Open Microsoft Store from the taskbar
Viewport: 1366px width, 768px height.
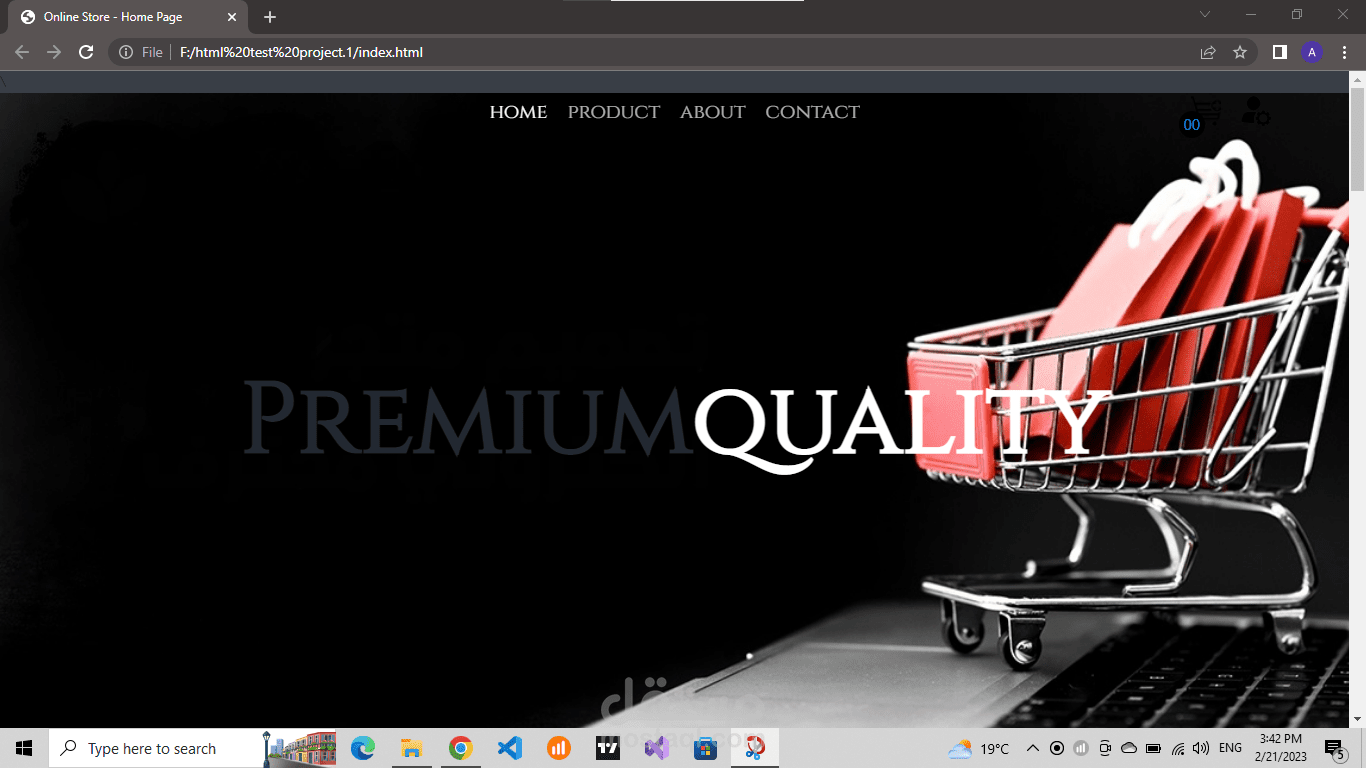pyautogui.click(x=705, y=748)
